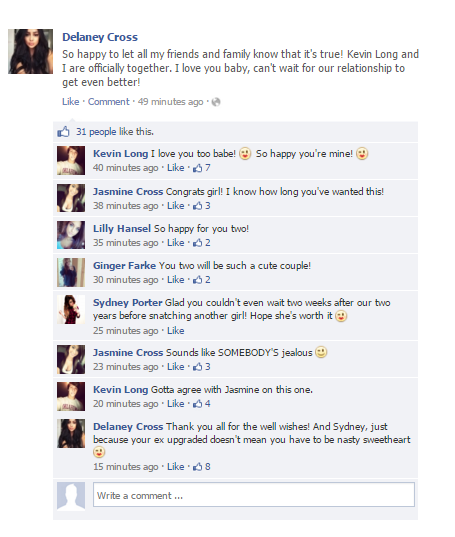455x537 pixels.
Task: Open Delaney Cross's large profile picture
Action: point(30,51)
